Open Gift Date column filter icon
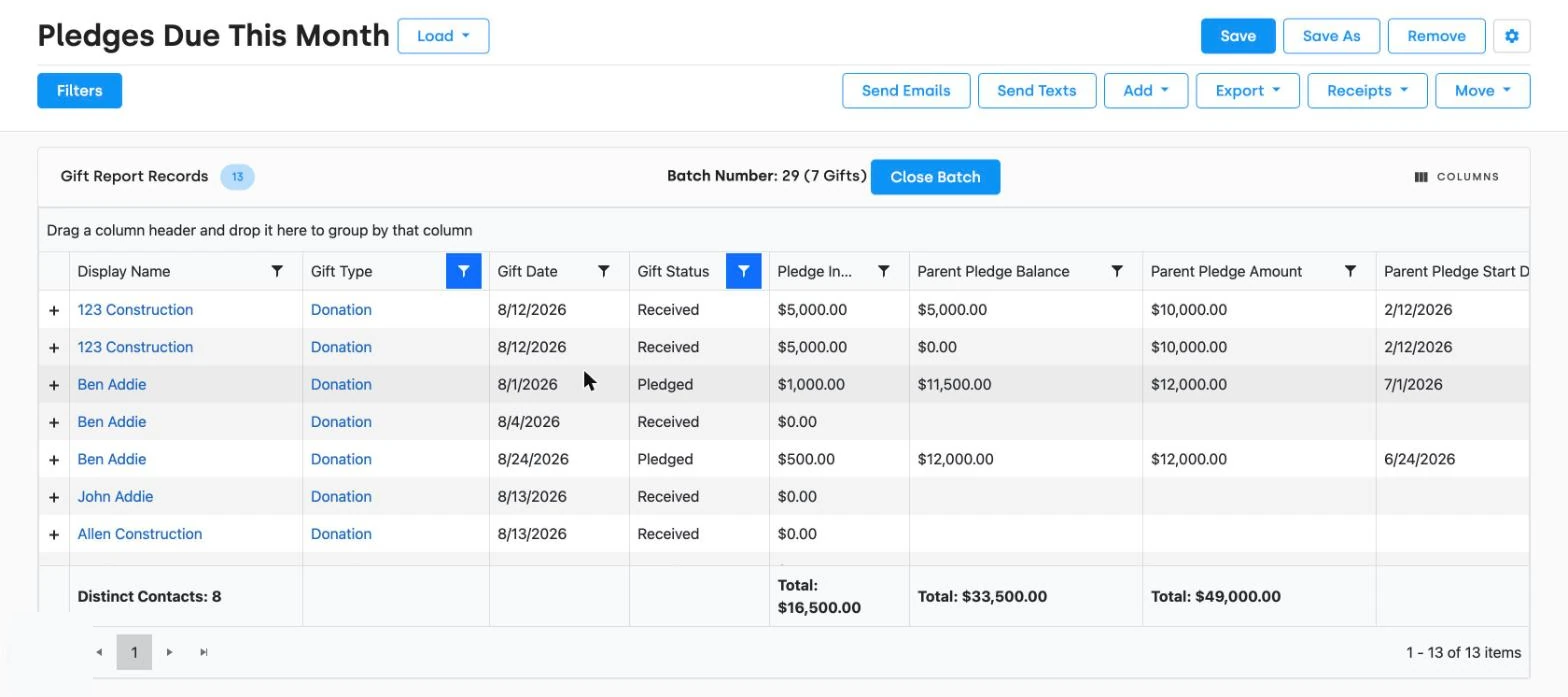The height and width of the screenshot is (697, 1568). [604, 271]
